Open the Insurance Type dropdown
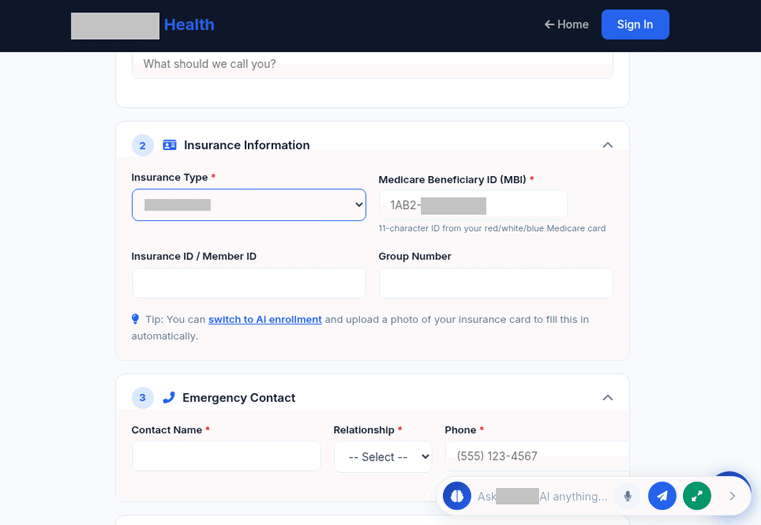 coord(249,205)
